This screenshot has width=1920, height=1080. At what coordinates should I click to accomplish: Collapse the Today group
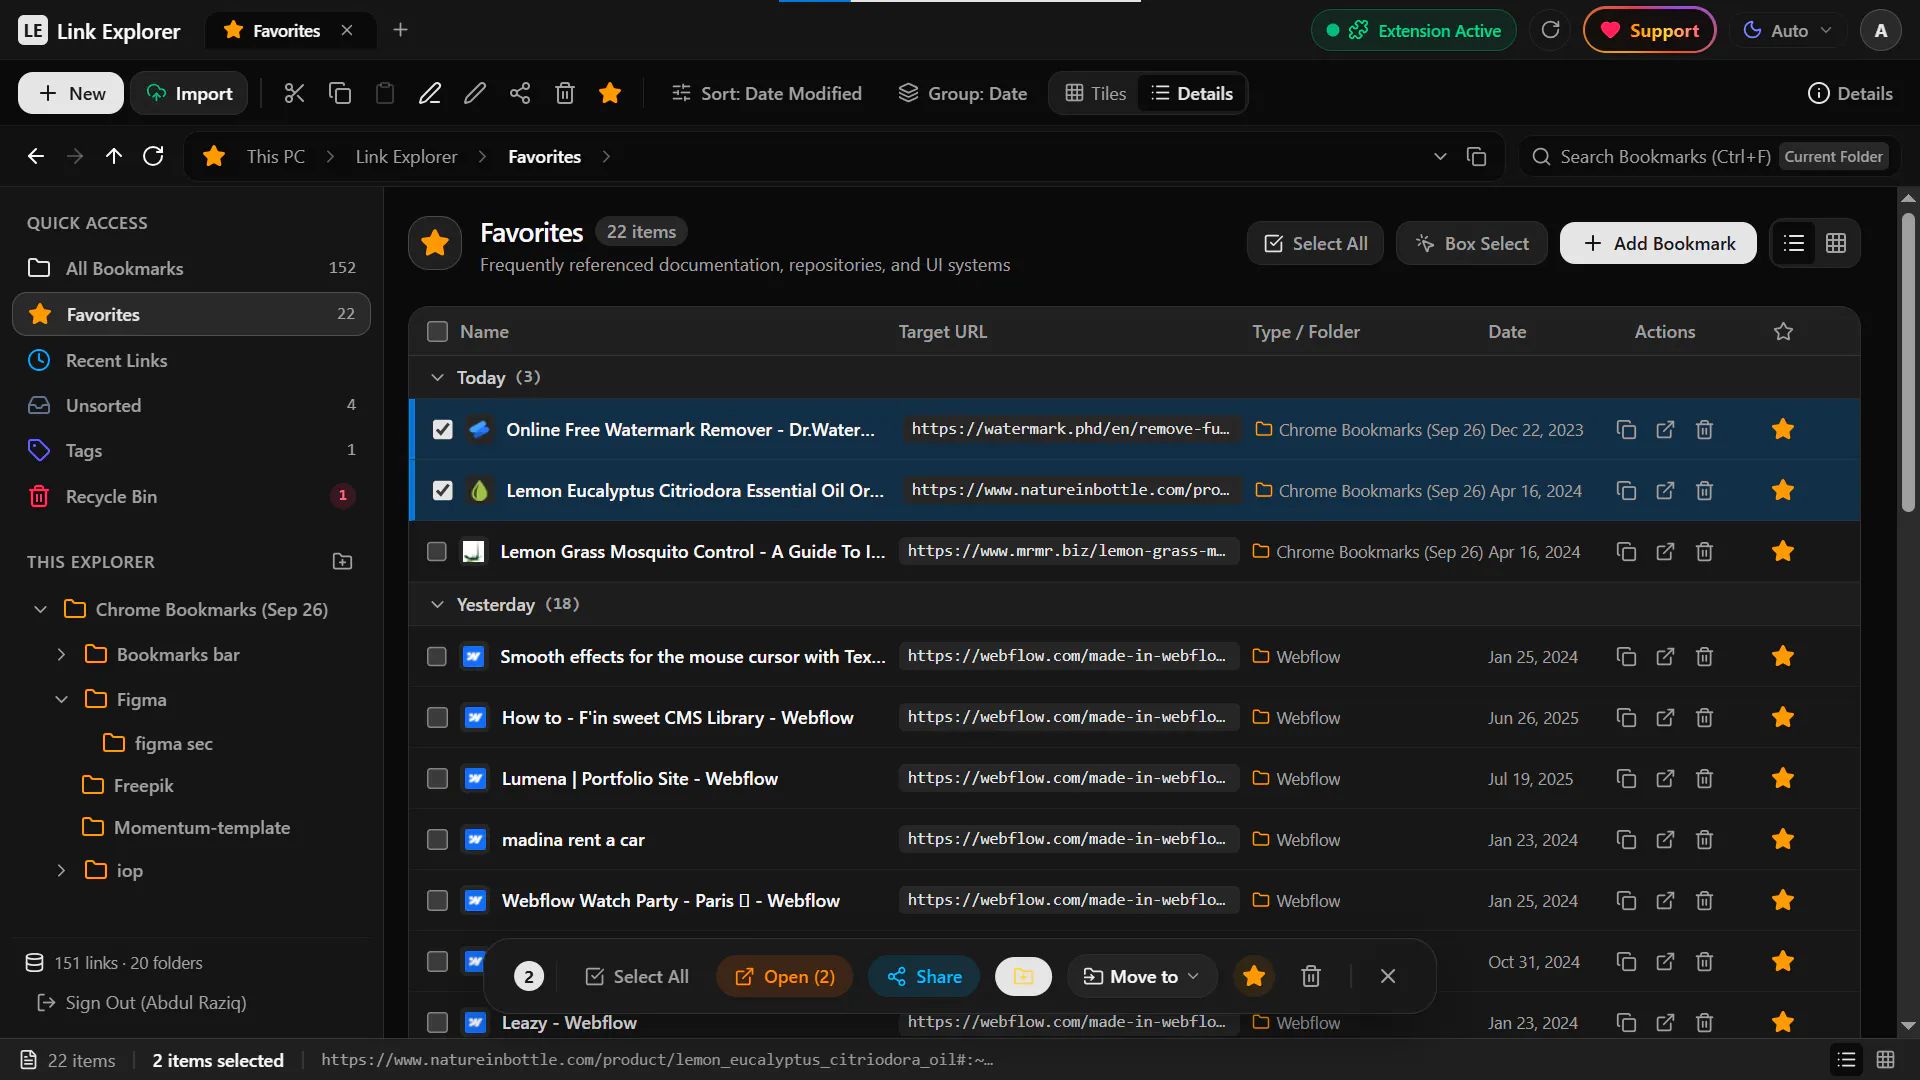click(x=437, y=377)
